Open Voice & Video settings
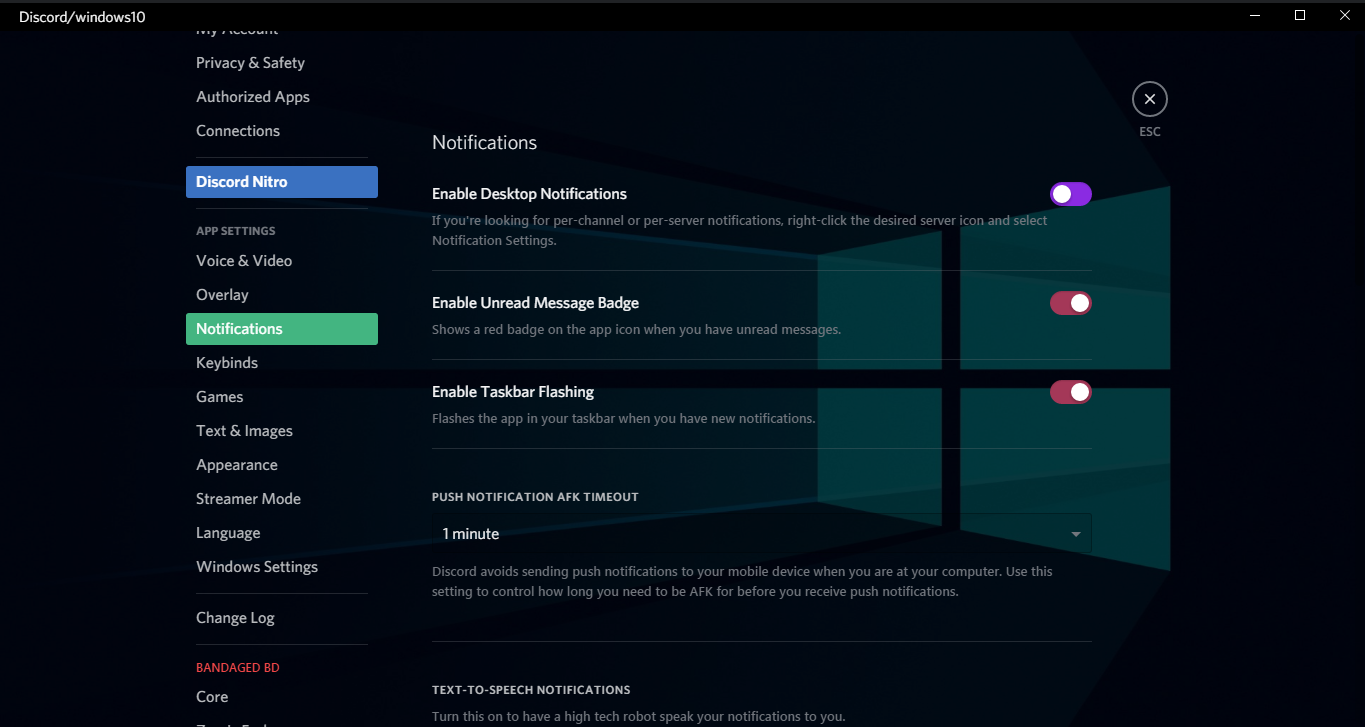The image size is (1365, 727). 244,260
